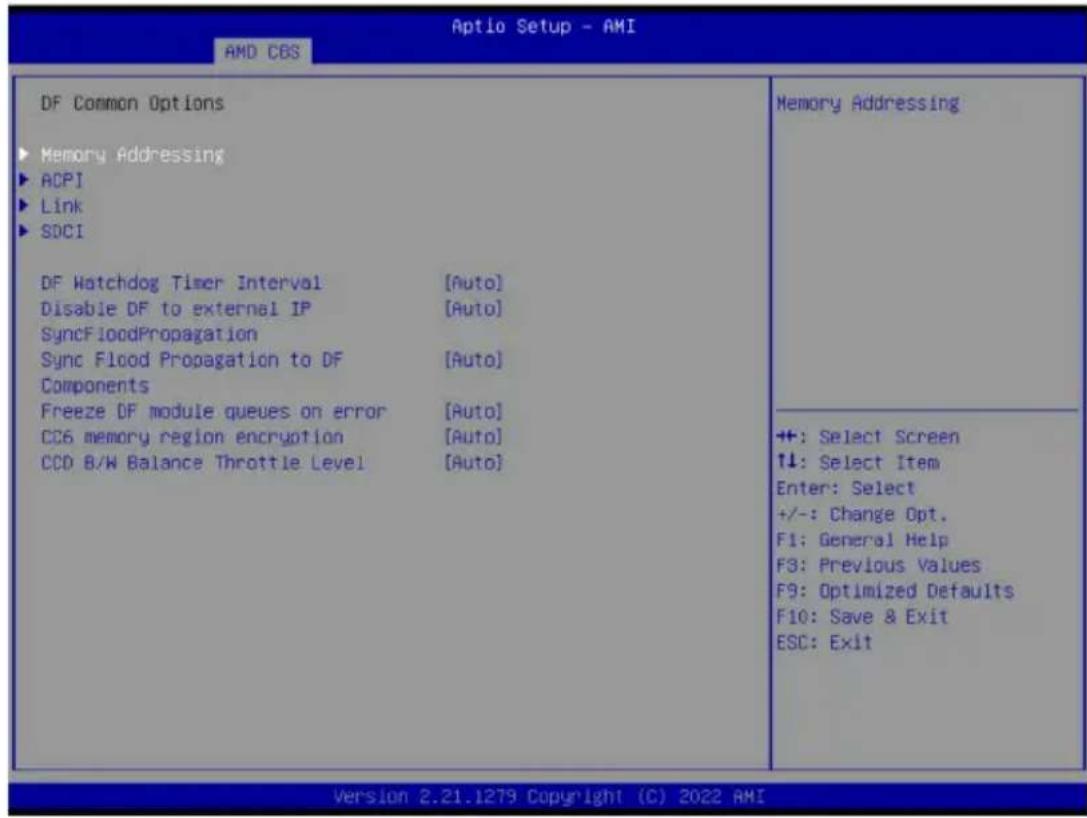Click the Change Opt. key hint
The width and height of the screenshot is (1087, 818).
coord(862,514)
